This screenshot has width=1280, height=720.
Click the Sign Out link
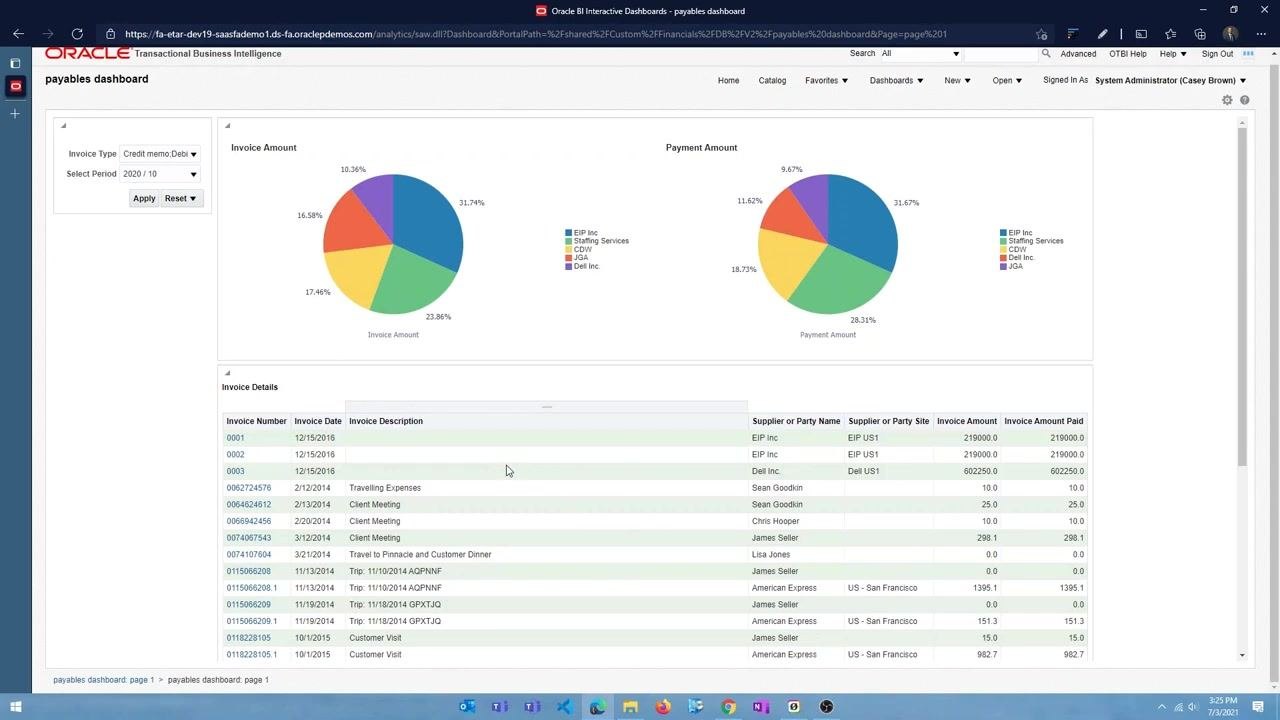click(1217, 54)
